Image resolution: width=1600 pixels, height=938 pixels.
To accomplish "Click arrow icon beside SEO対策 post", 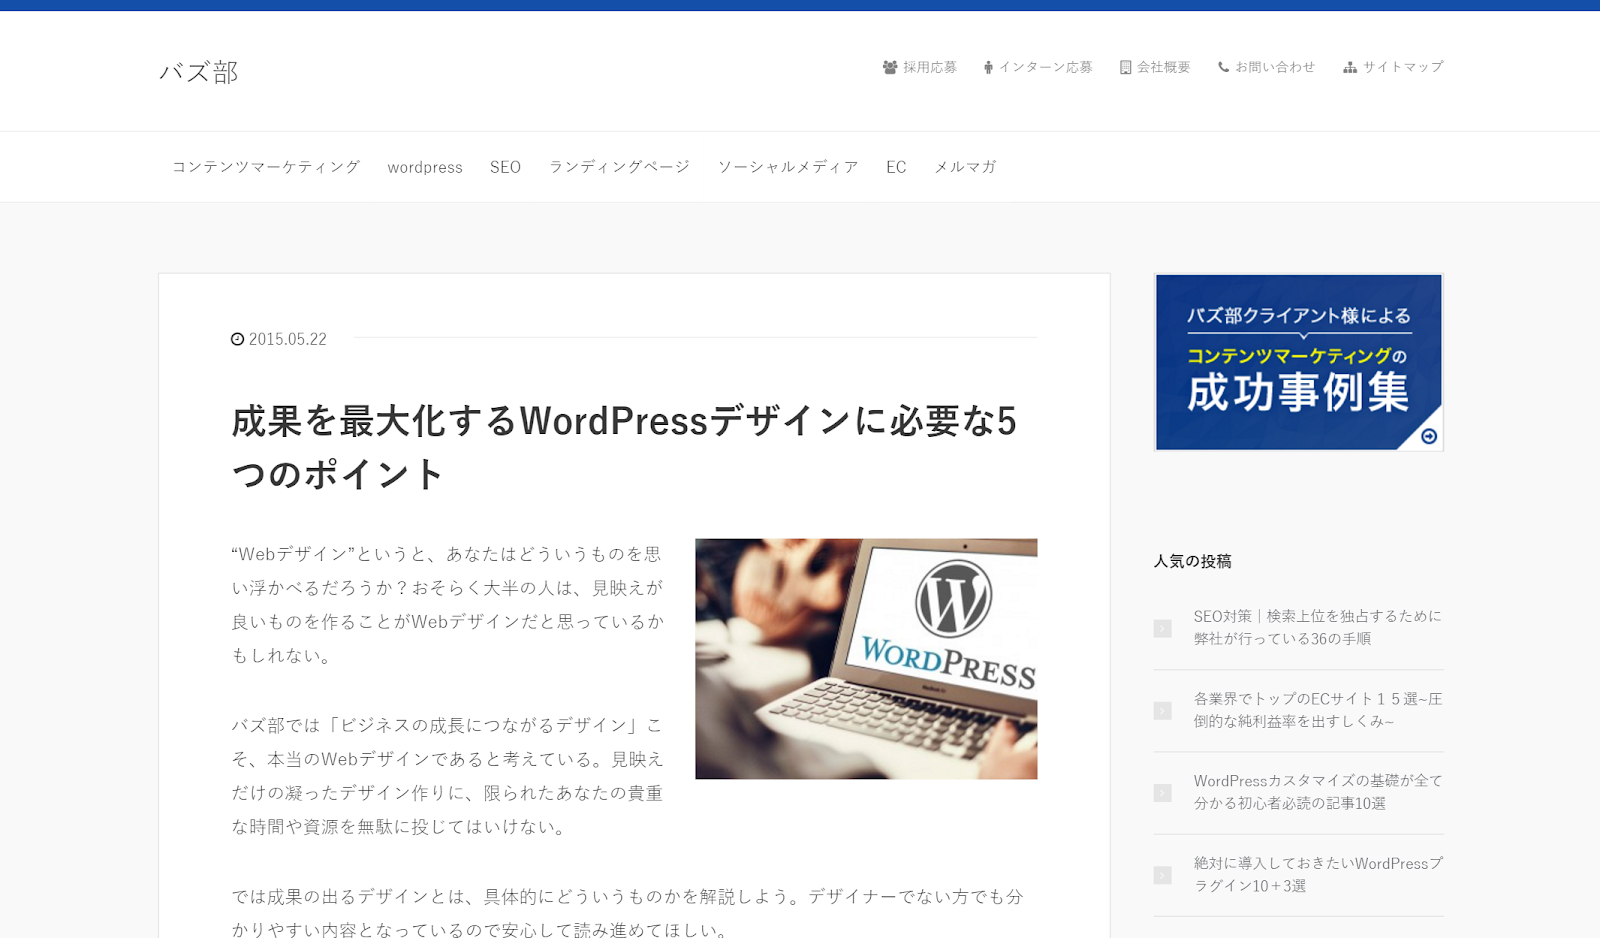I will pos(1162,628).
